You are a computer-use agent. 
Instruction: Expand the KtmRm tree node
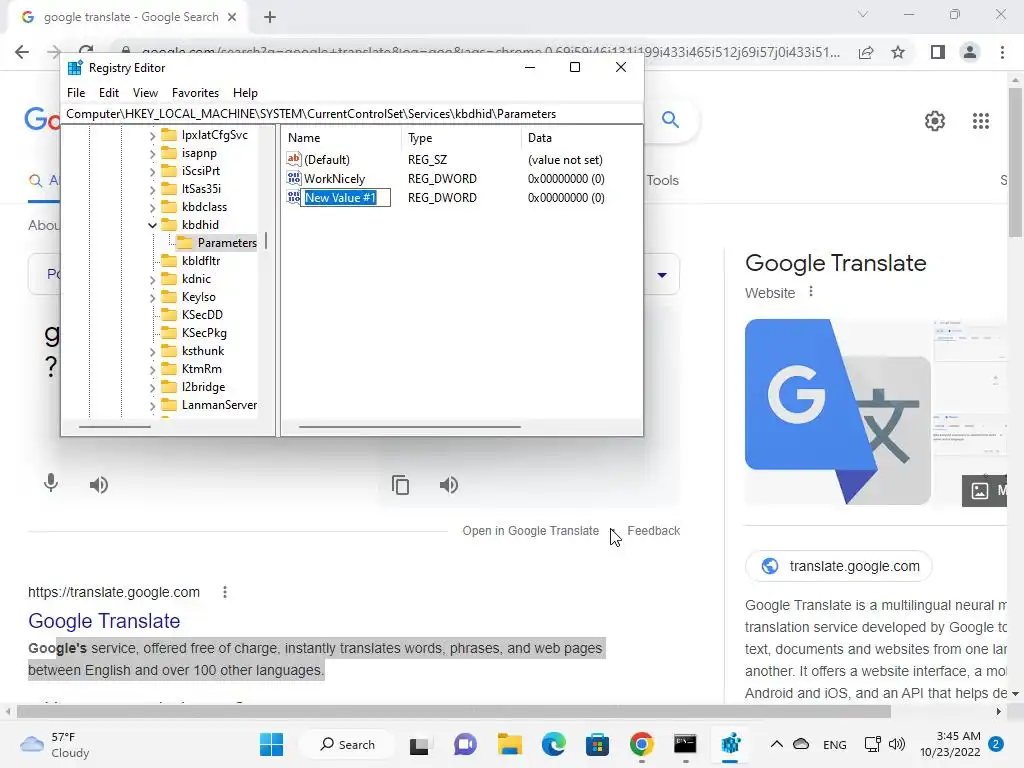point(152,369)
